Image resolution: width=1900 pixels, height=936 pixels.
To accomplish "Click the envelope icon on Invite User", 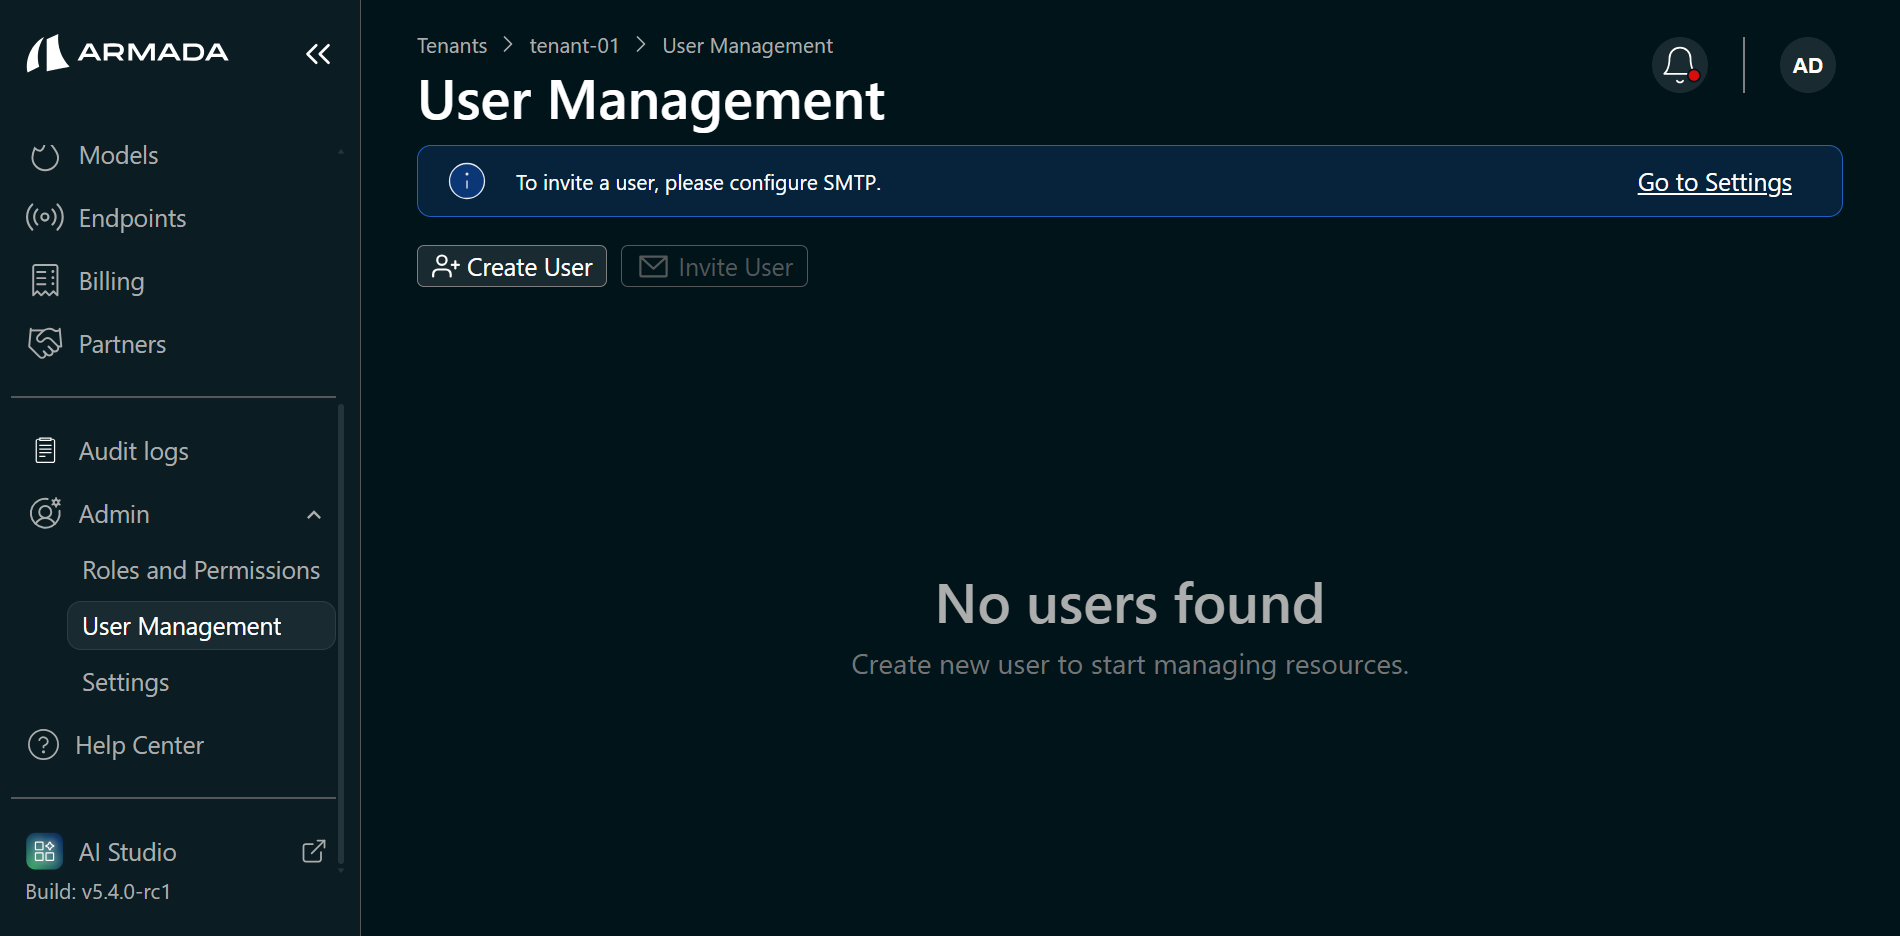I will click(x=653, y=266).
